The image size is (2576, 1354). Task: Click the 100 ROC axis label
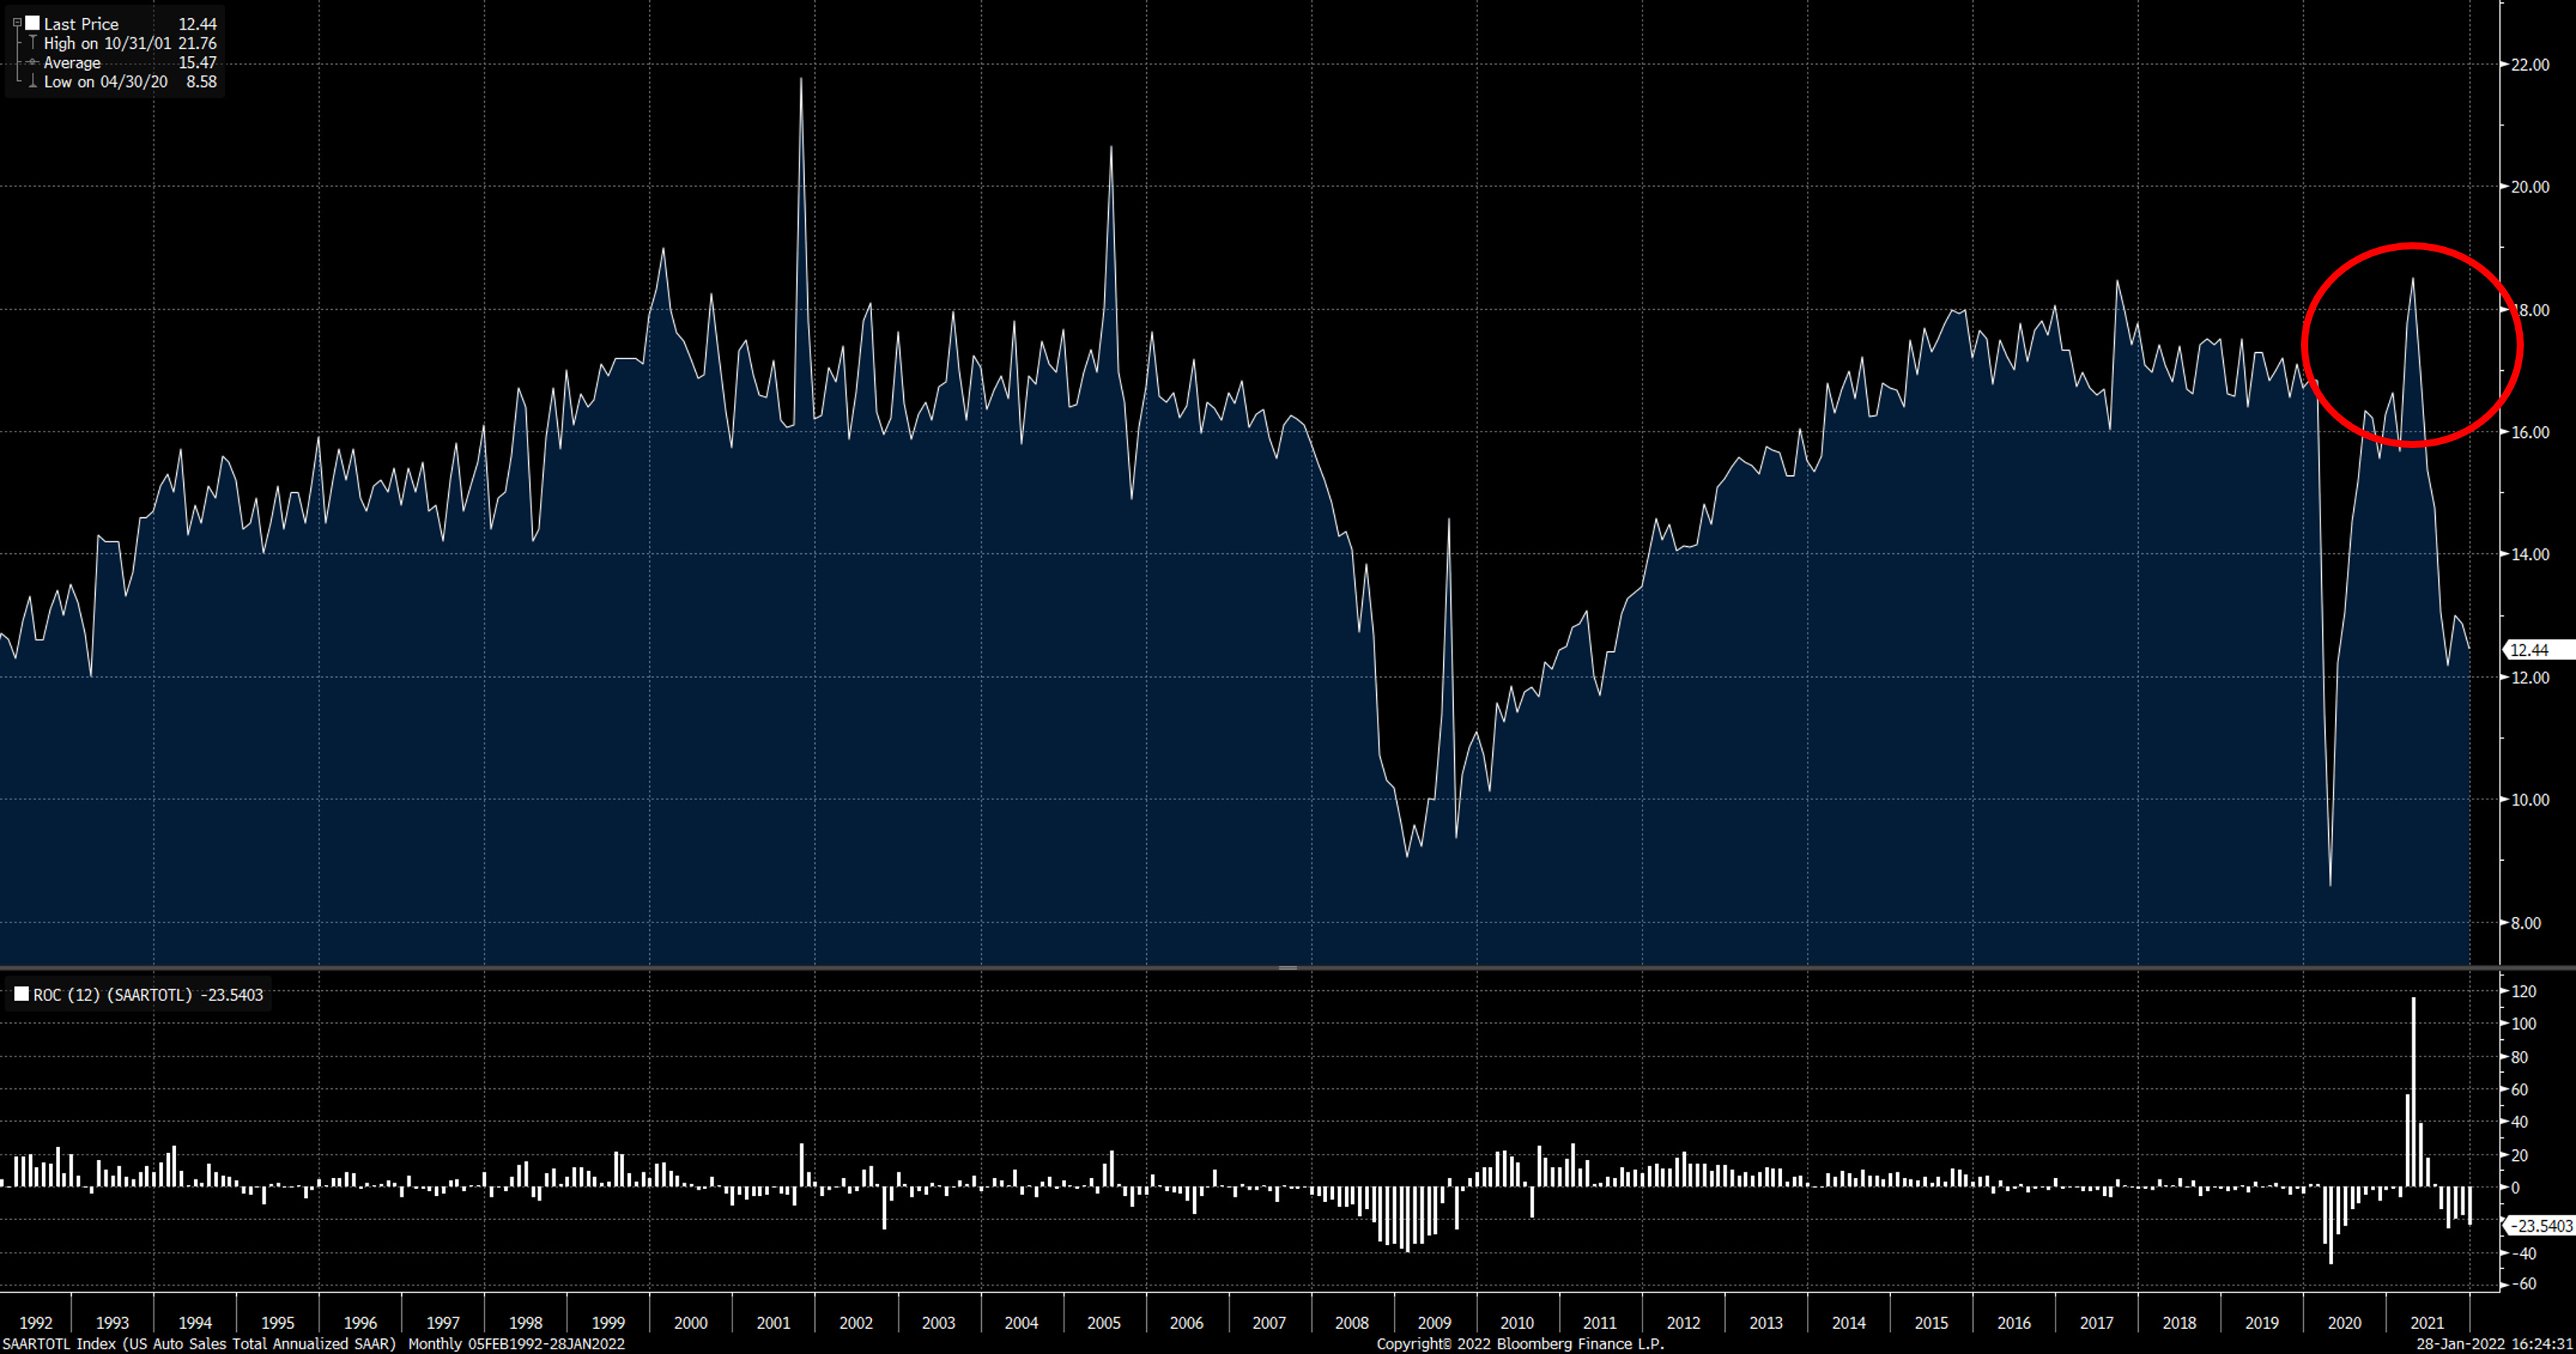pyautogui.click(x=2524, y=1024)
